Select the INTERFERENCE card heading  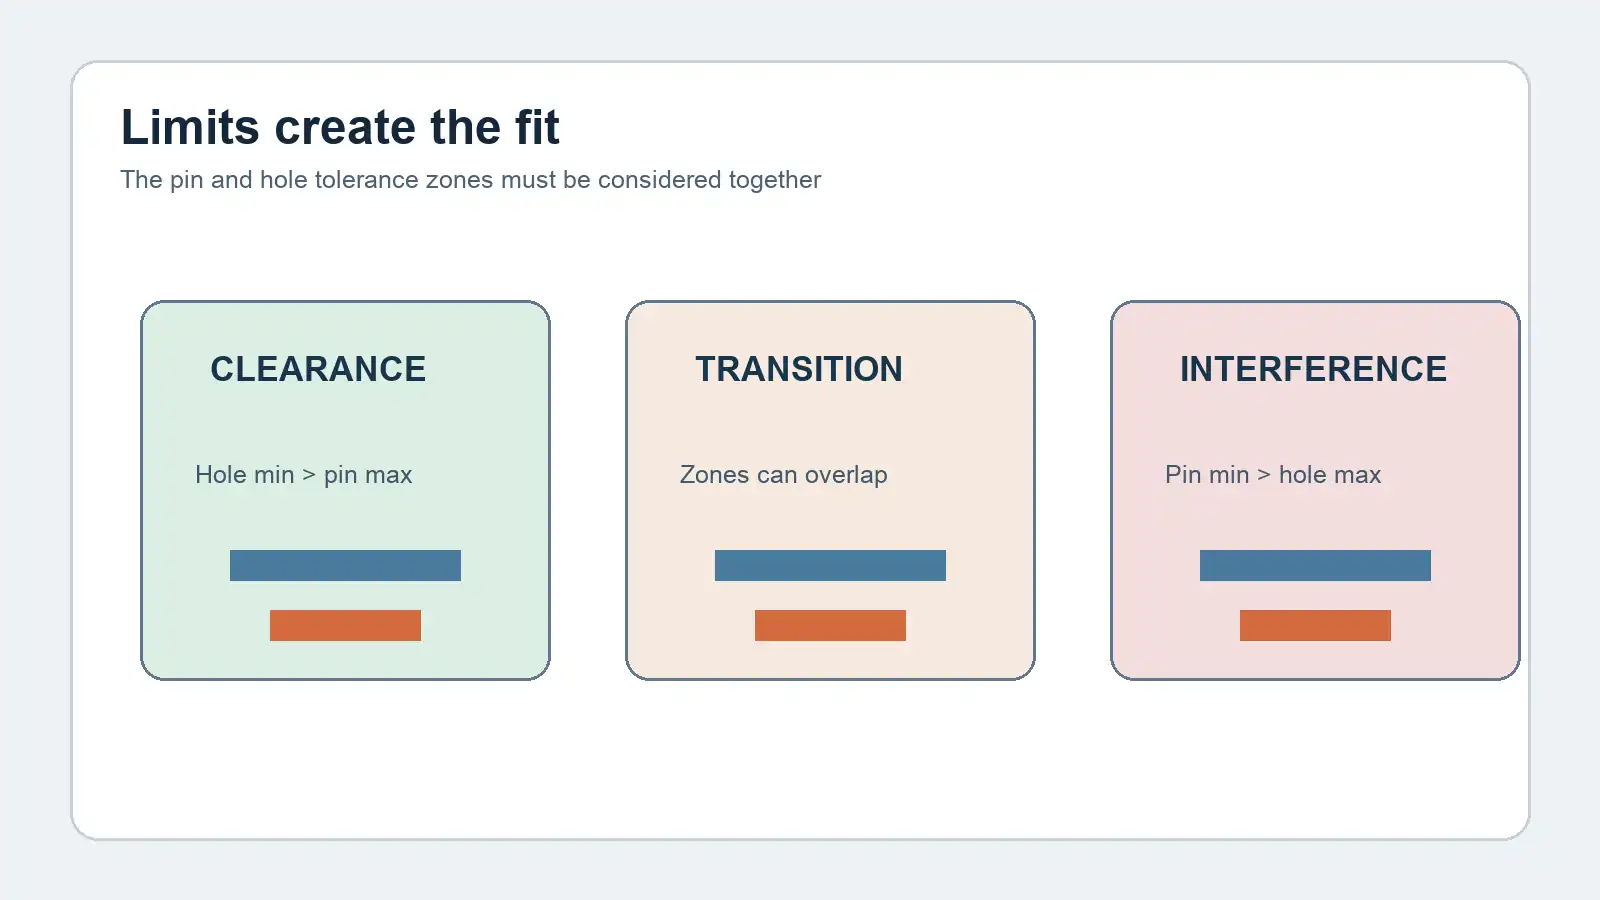tap(1313, 369)
